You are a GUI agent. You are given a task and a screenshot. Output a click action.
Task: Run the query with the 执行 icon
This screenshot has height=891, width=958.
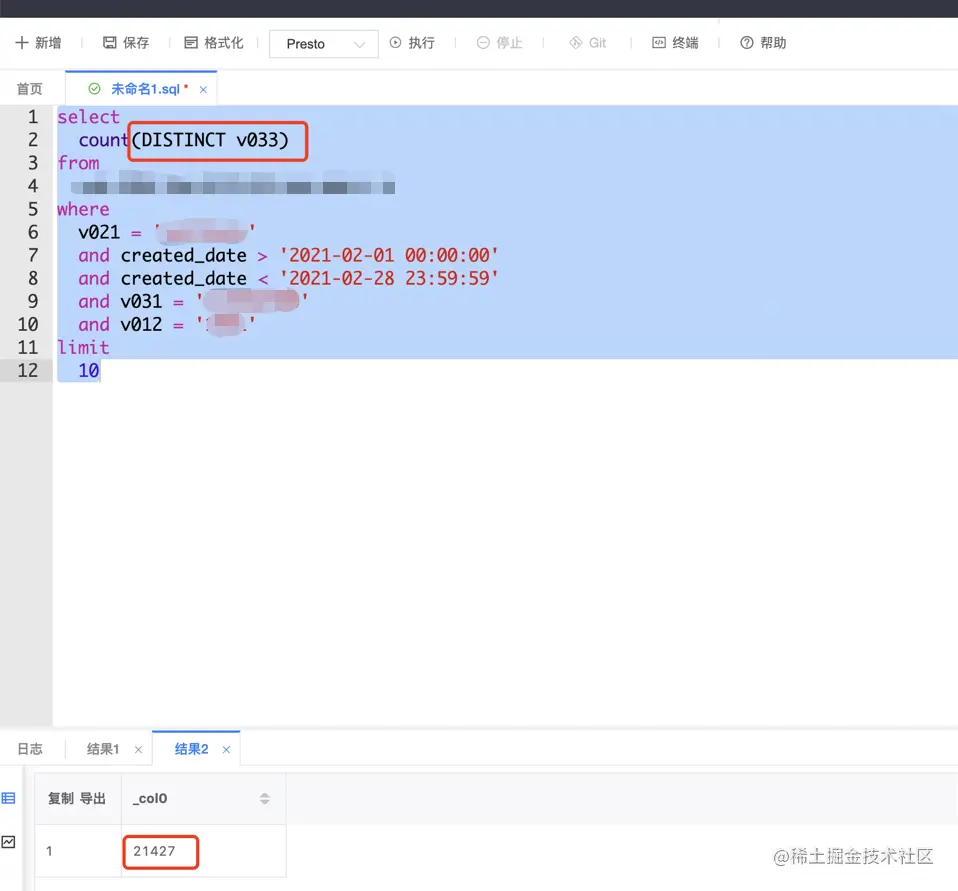click(x=395, y=42)
